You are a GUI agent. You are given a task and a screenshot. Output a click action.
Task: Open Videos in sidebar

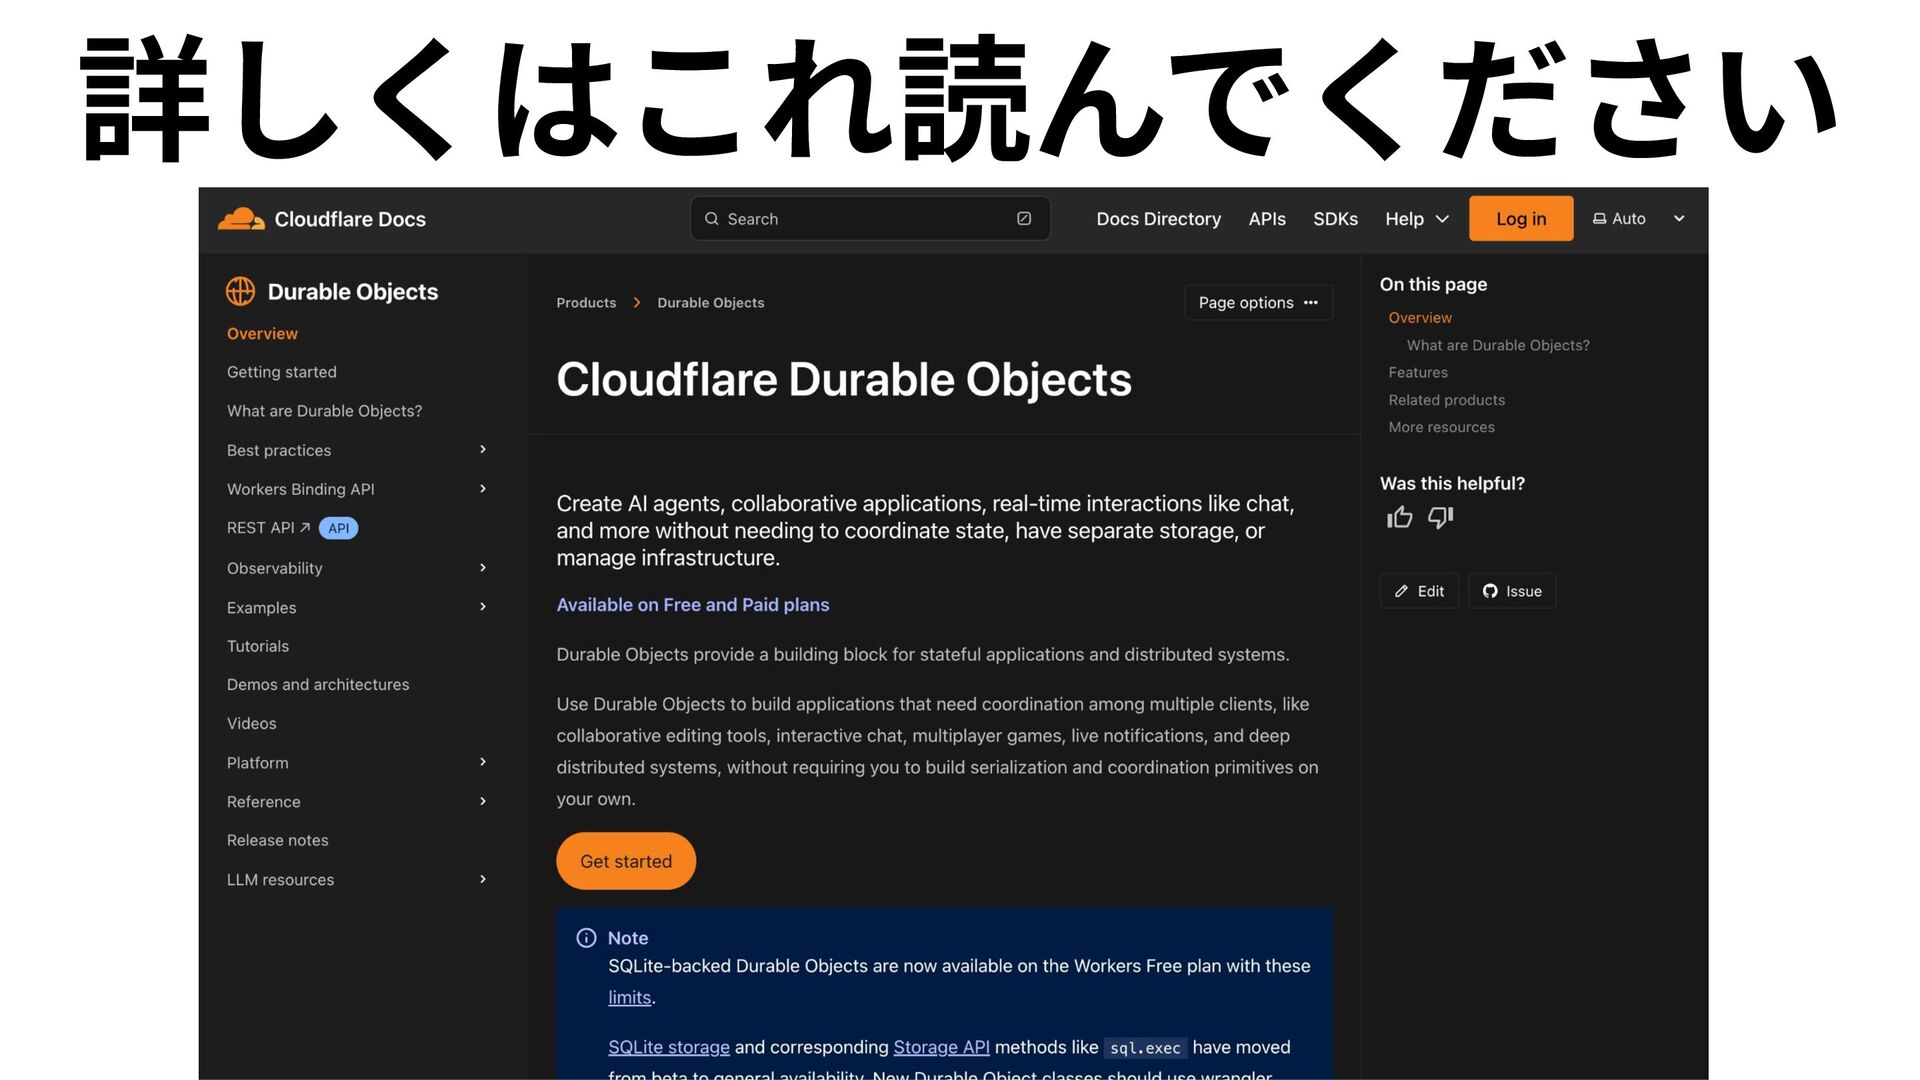pyautogui.click(x=252, y=723)
